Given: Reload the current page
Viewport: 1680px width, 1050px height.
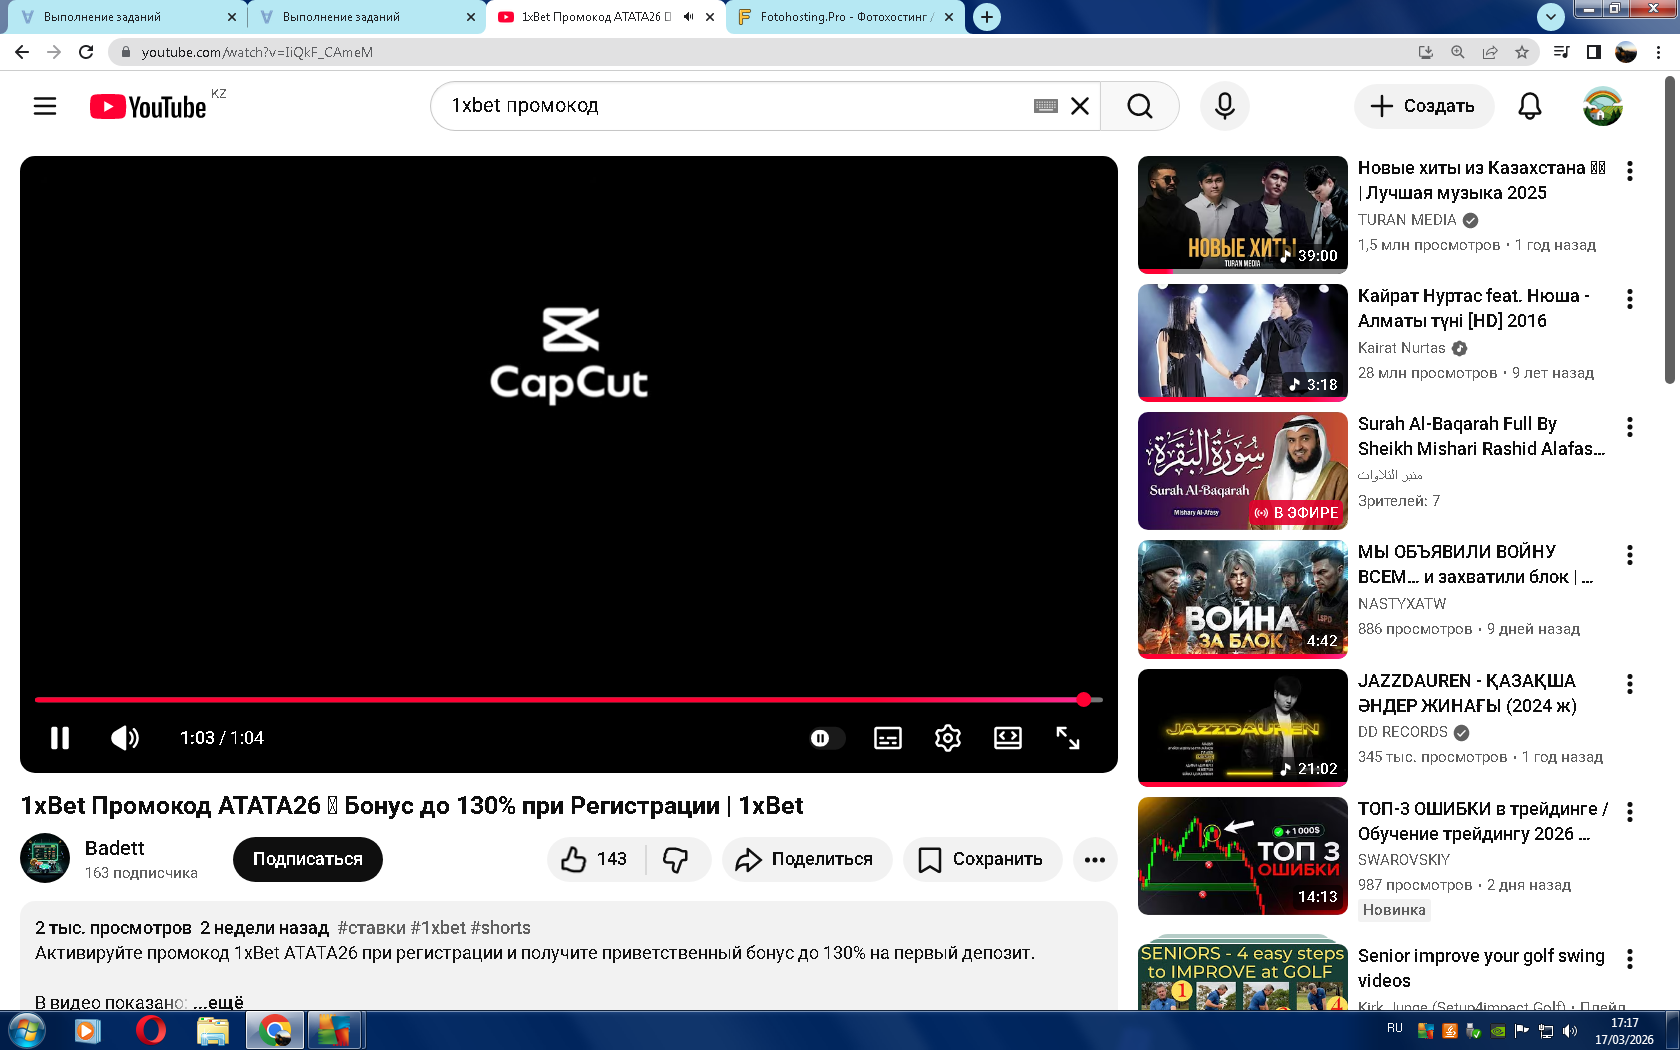Looking at the screenshot, I should [x=86, y=52].
